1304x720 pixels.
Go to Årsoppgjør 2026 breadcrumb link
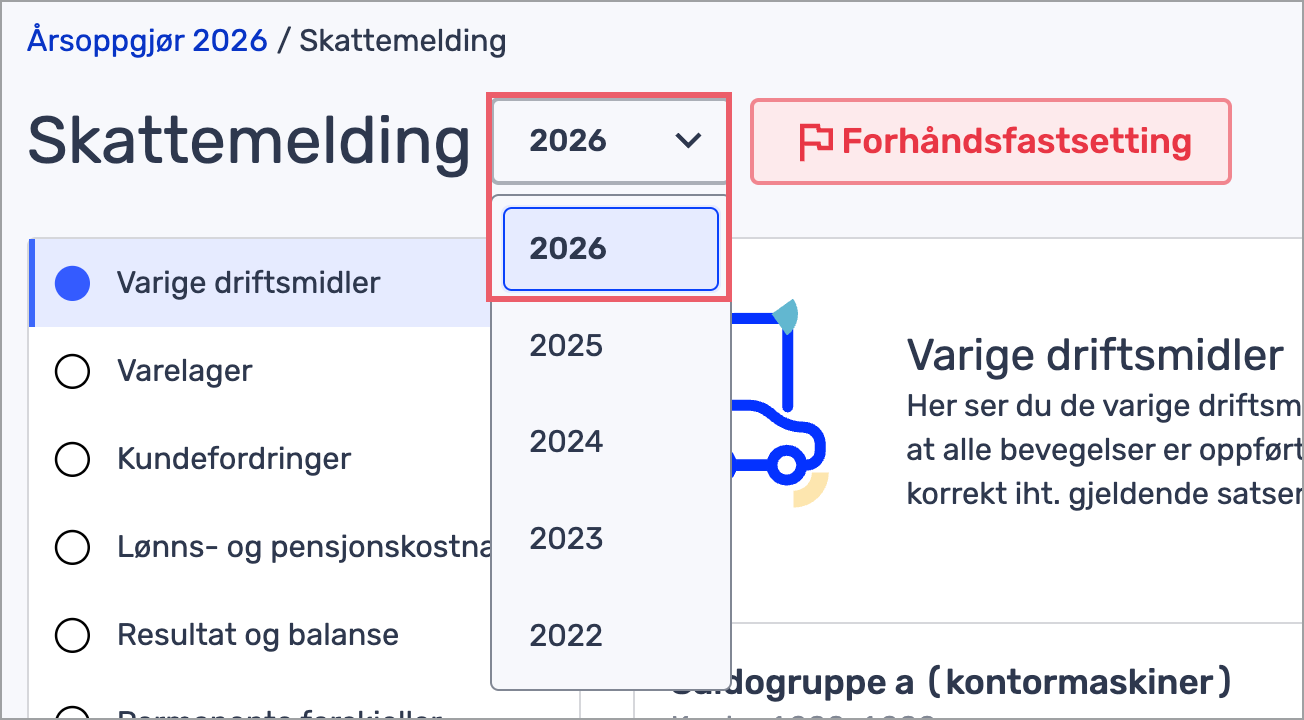148,41
